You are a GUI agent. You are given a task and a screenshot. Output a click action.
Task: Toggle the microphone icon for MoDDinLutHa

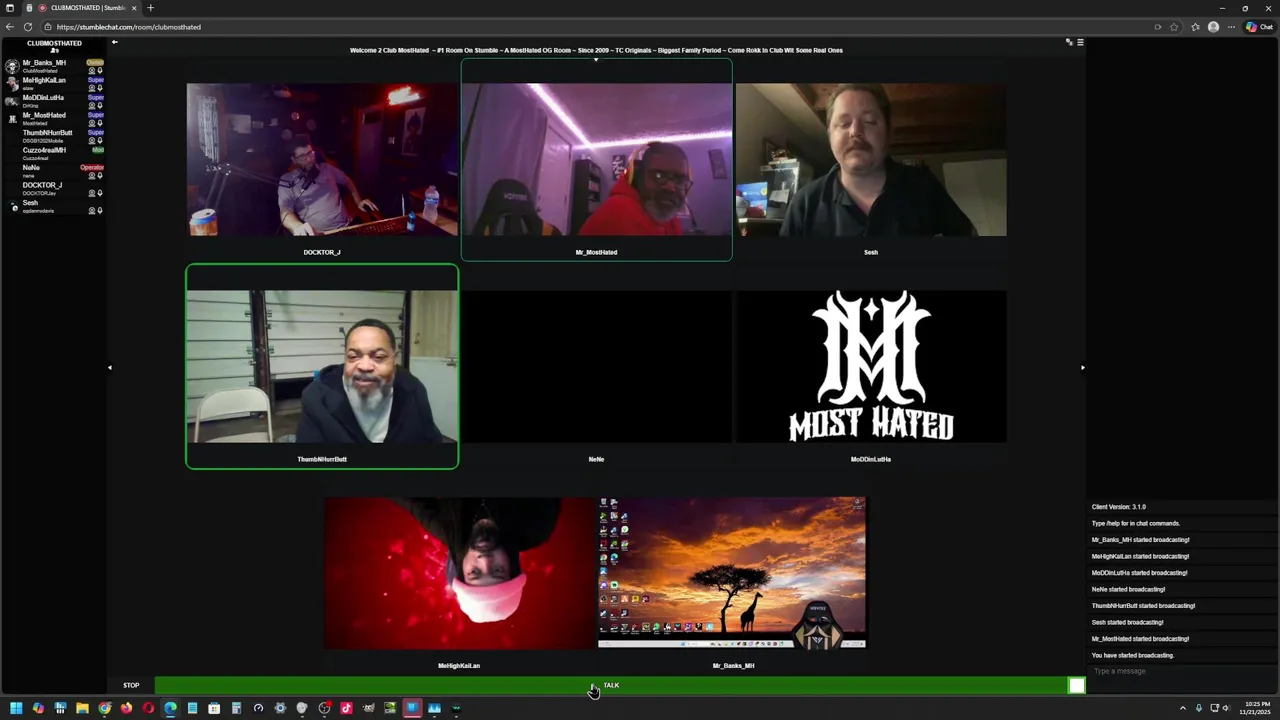(100, 106)
